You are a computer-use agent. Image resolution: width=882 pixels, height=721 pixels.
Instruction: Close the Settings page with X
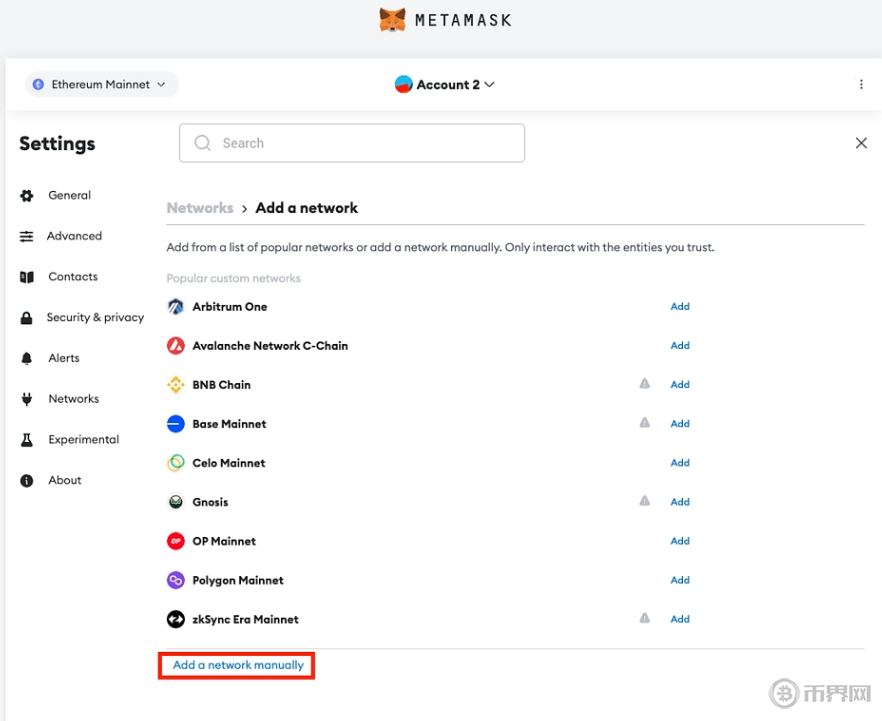(861, 143)
